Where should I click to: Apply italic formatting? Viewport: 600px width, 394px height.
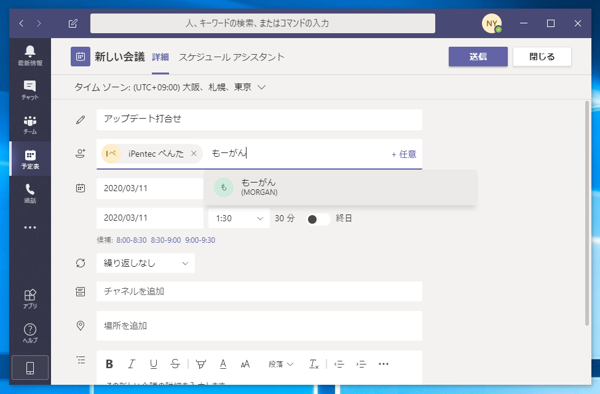[131, 364]
